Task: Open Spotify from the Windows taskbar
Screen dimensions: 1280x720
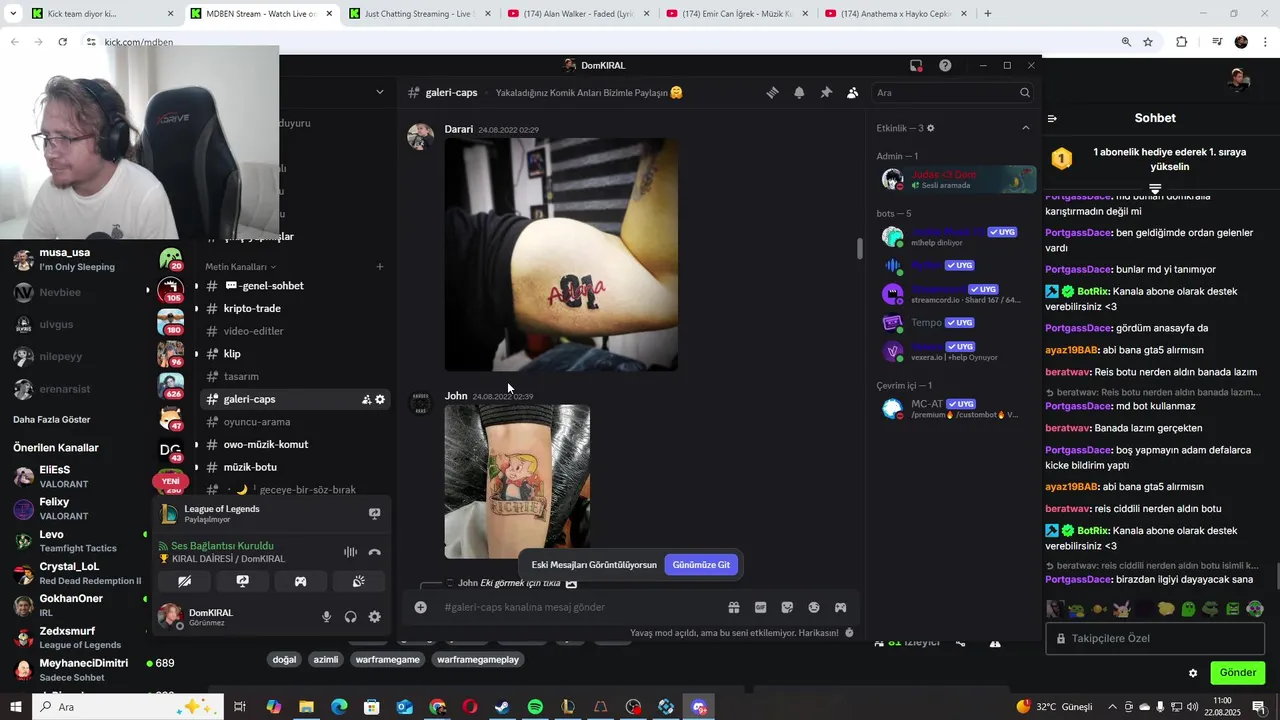Action: [535, 707]
